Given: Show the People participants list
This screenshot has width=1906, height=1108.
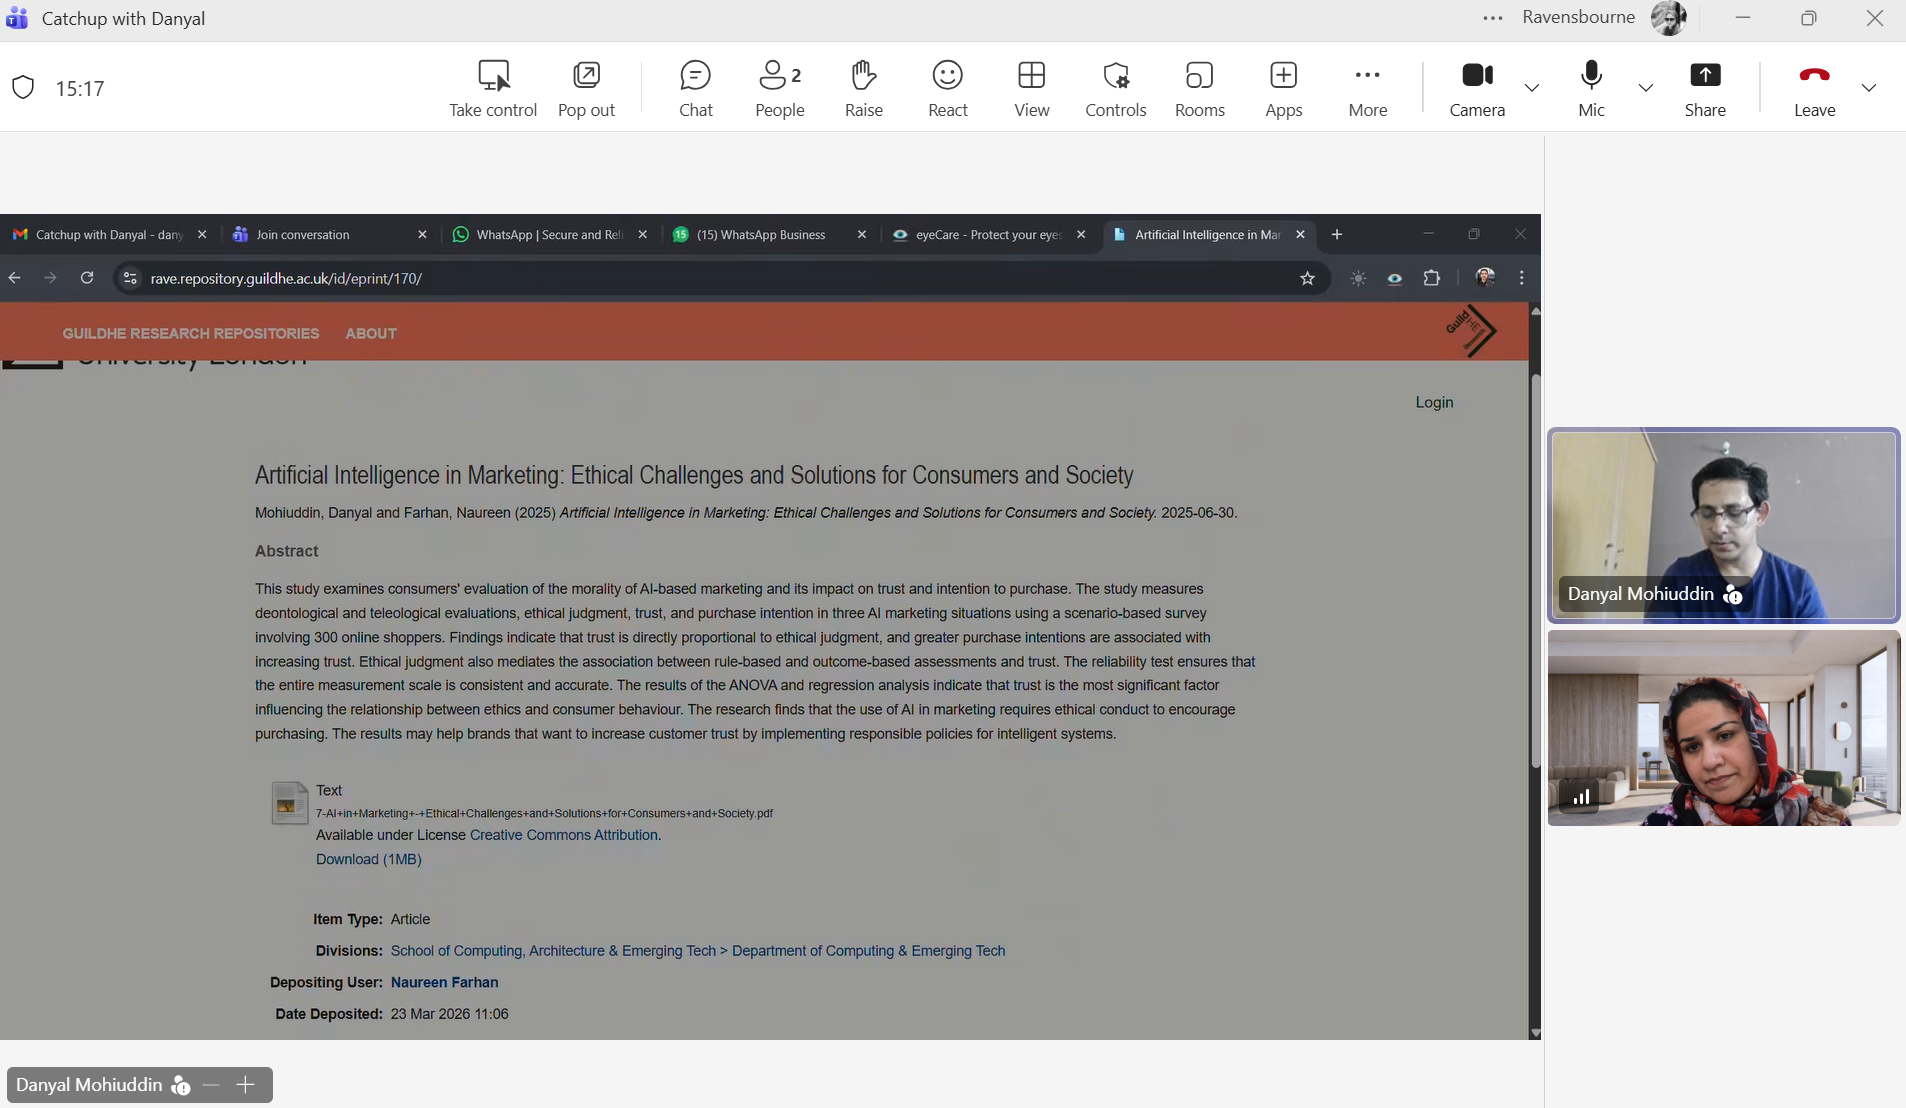Looking at the screenshot, I should point(780,88).
